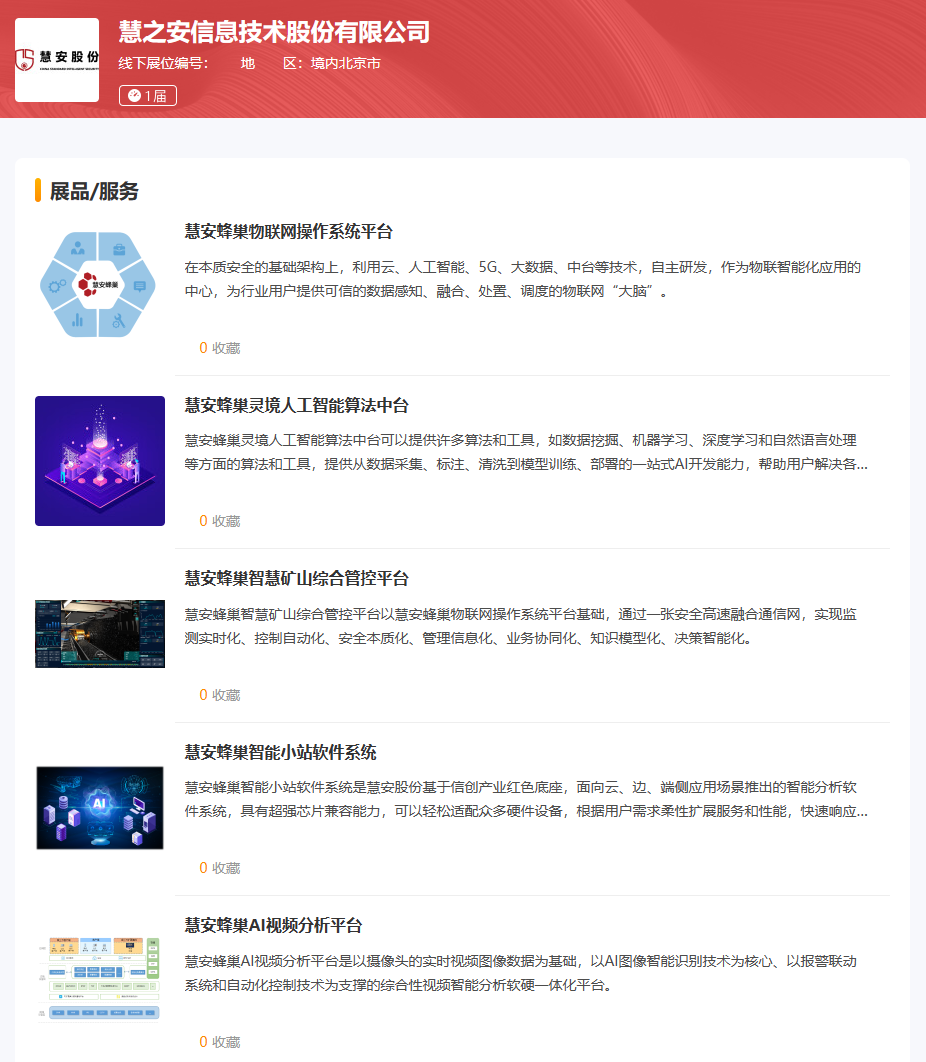The image size is (926, 1062).
Task: Open the purple 灵境 AI algorithm platform thumbnail
Action: coord(99,461)
